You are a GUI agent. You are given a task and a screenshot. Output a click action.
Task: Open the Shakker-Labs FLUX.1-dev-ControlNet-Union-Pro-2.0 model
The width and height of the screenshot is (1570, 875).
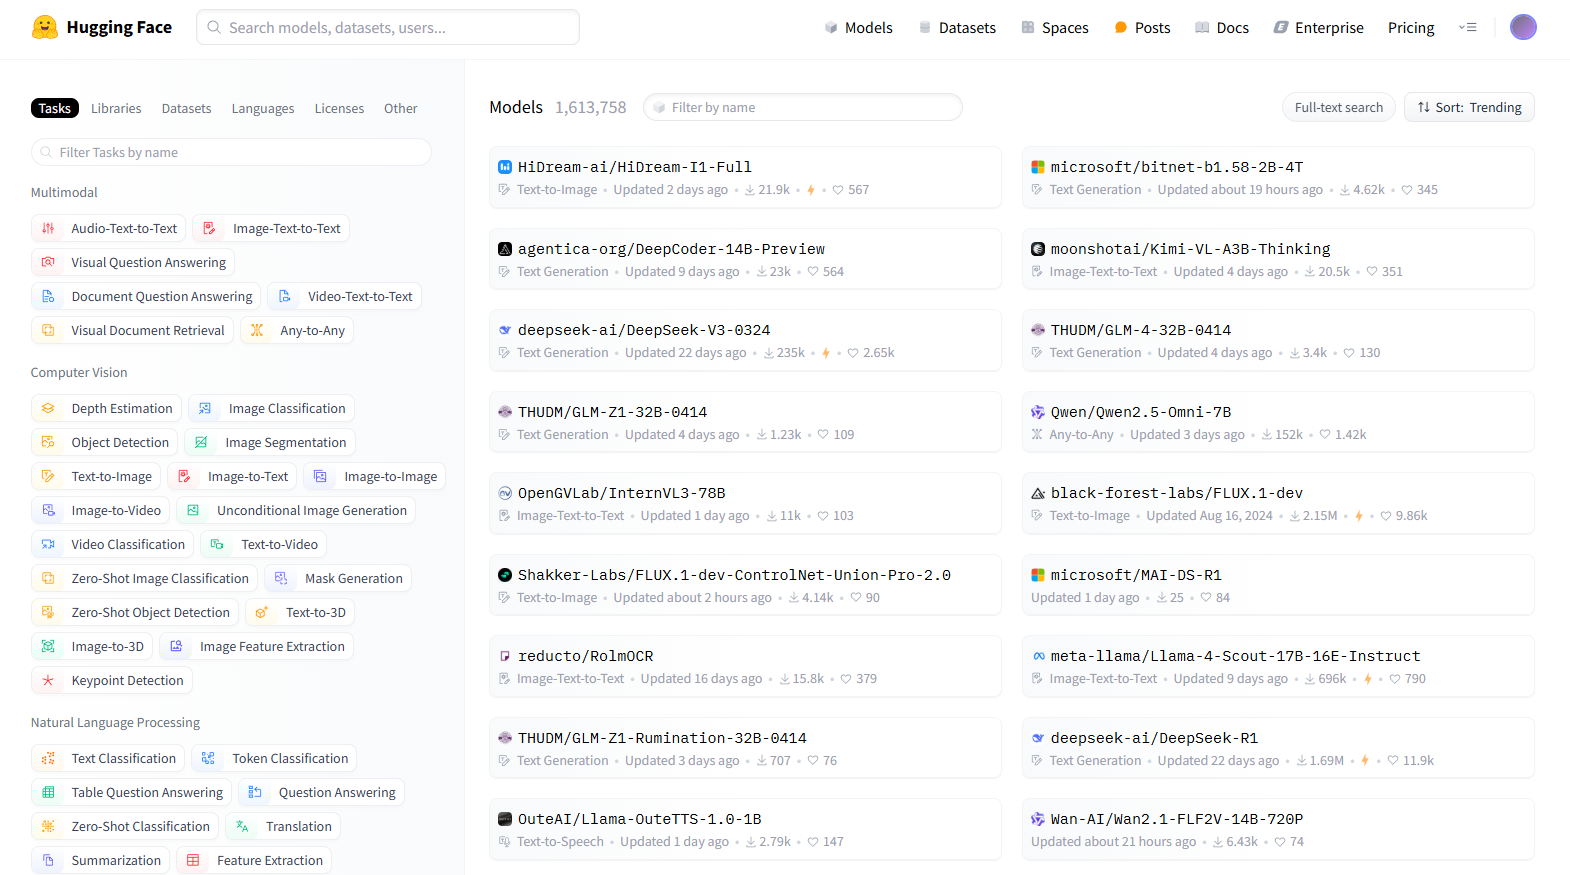tap(745, 585)
